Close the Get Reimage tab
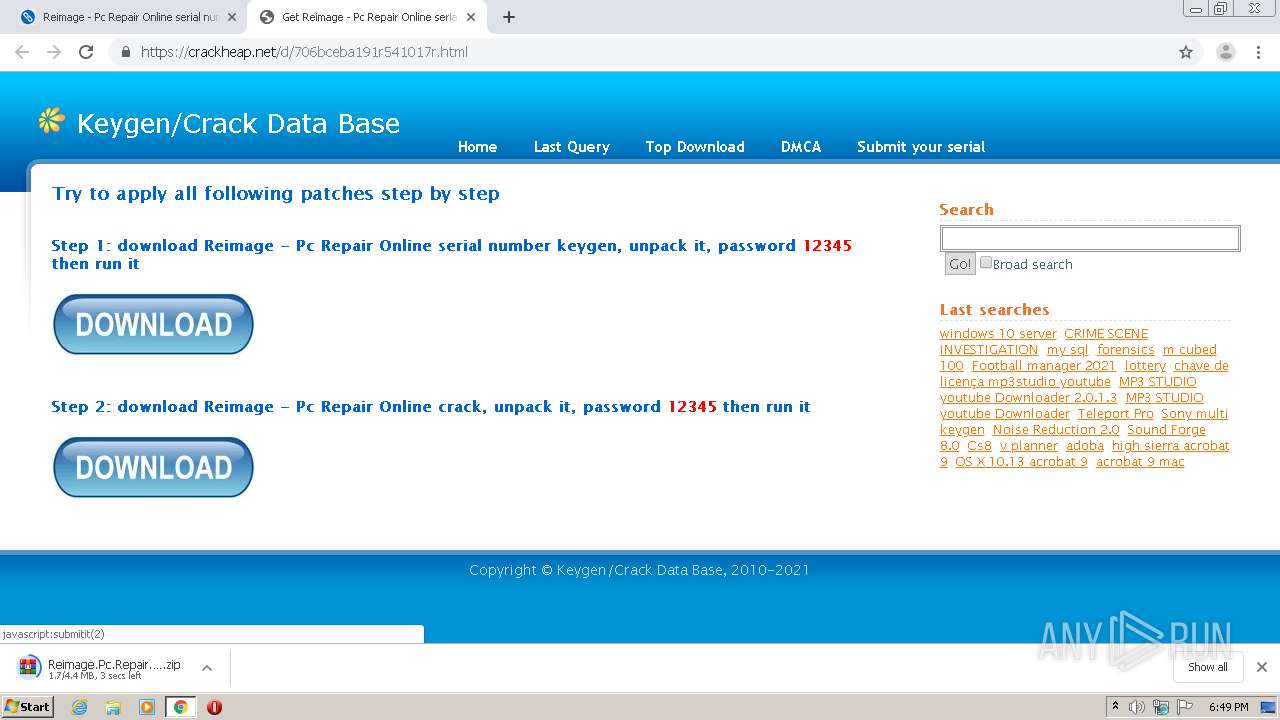 coord(471,17)
